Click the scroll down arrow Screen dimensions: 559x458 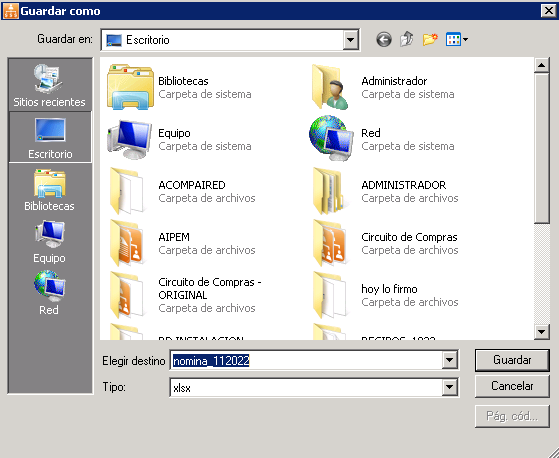(542, 332)
